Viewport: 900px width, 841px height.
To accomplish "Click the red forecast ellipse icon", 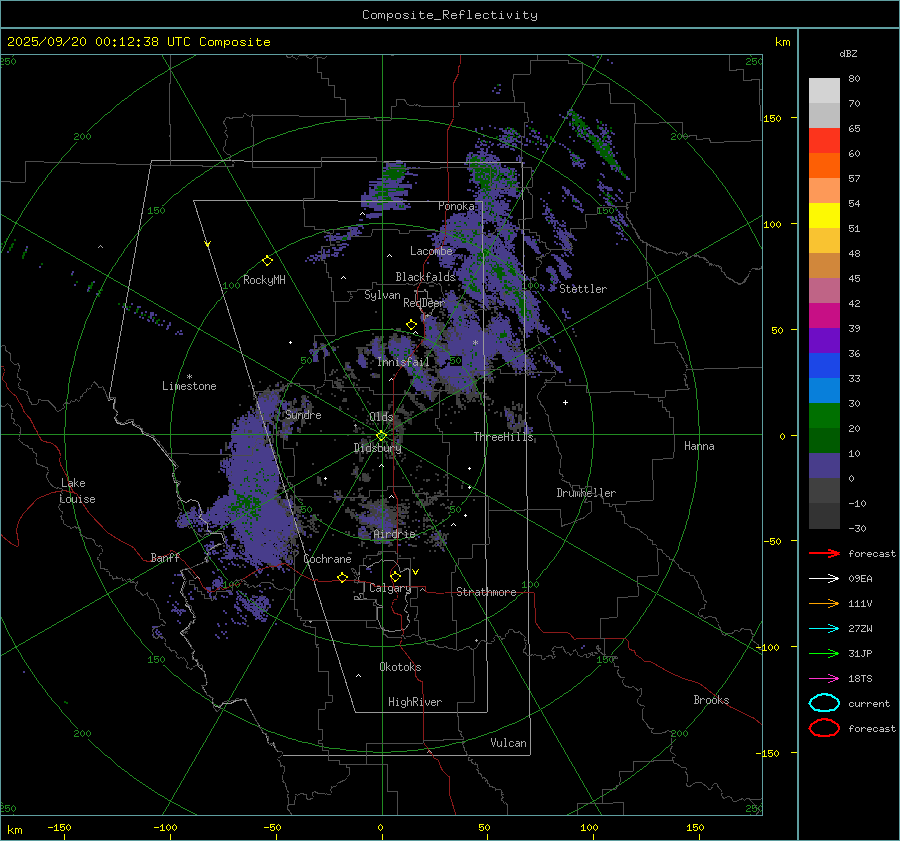I will coord(824,728).
